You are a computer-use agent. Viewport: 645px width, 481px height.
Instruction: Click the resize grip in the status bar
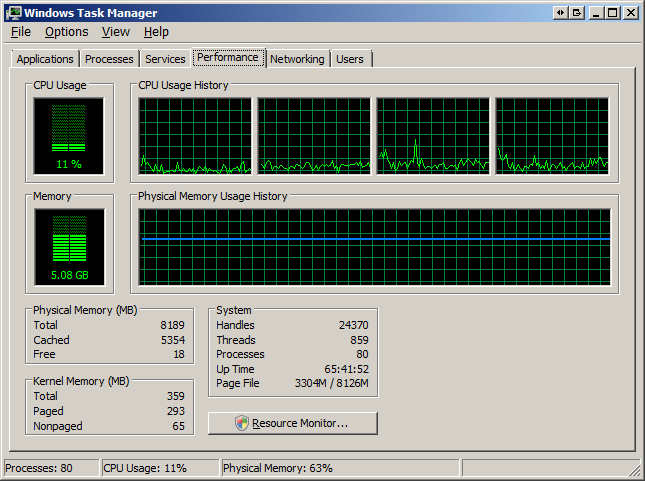[635, 471]
